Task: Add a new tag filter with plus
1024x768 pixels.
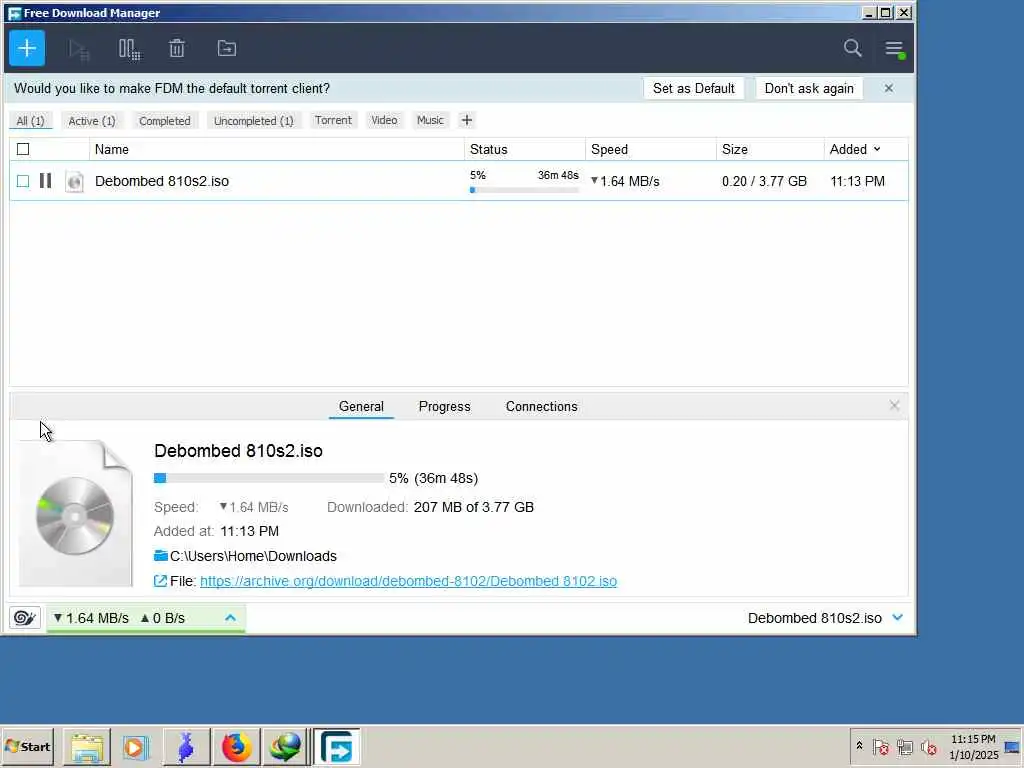Action: 466,120
